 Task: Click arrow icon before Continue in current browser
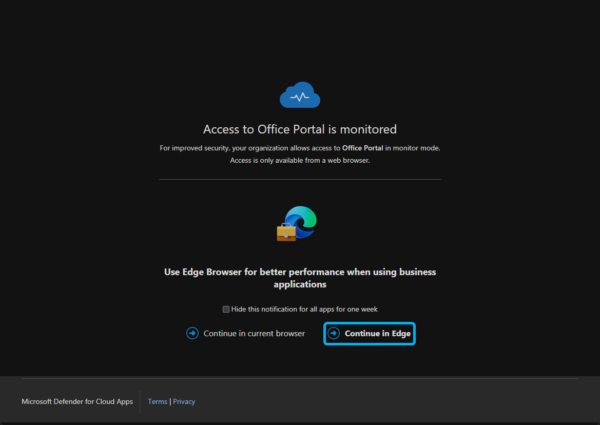[192, 333]
